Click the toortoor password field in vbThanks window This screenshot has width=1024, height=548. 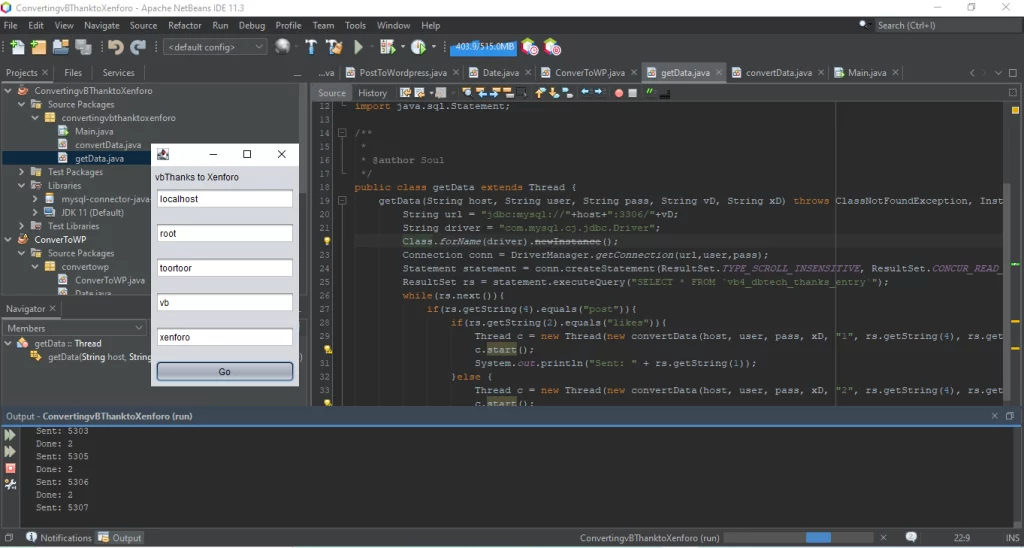(225, 268)
